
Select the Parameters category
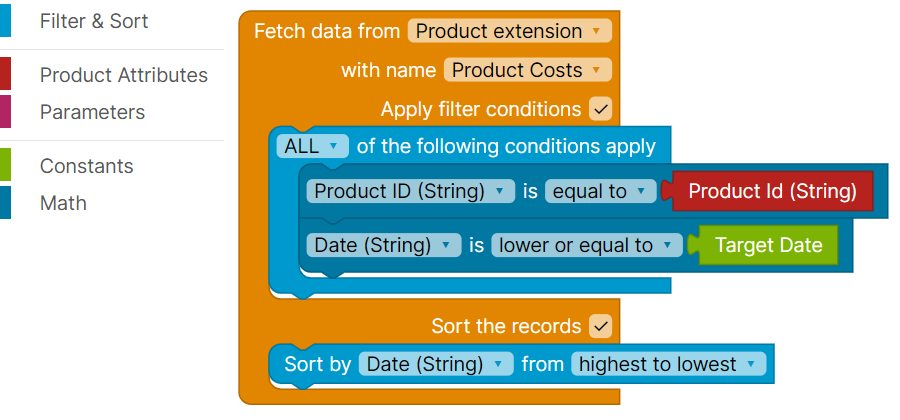click(x=92, y=112)
